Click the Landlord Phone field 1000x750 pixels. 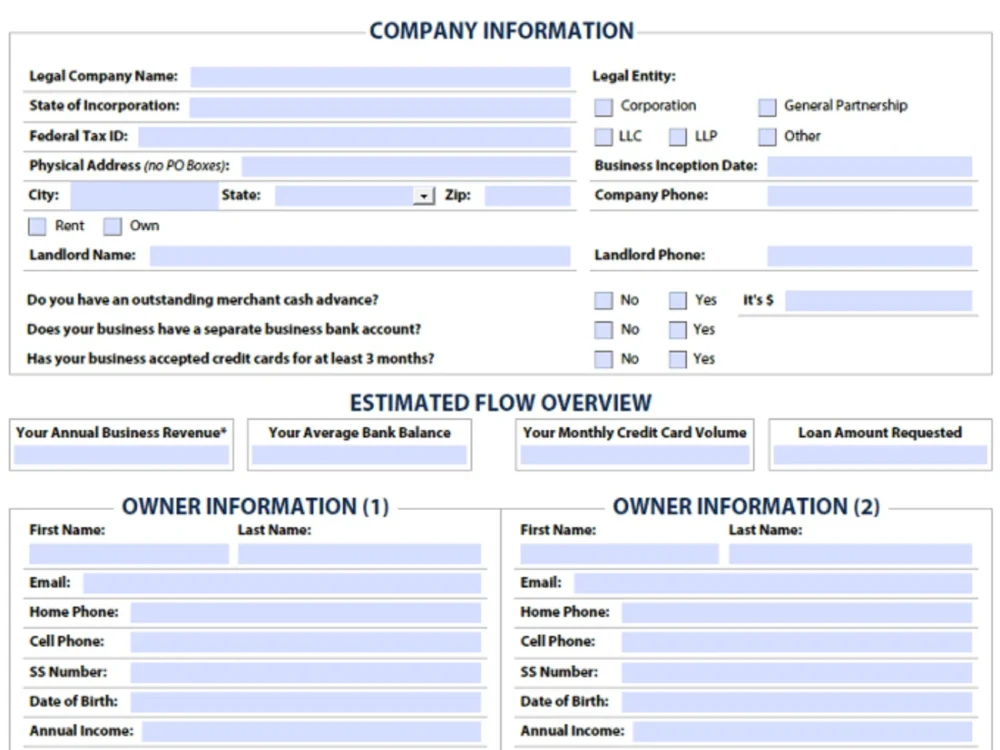click(870, 256)
